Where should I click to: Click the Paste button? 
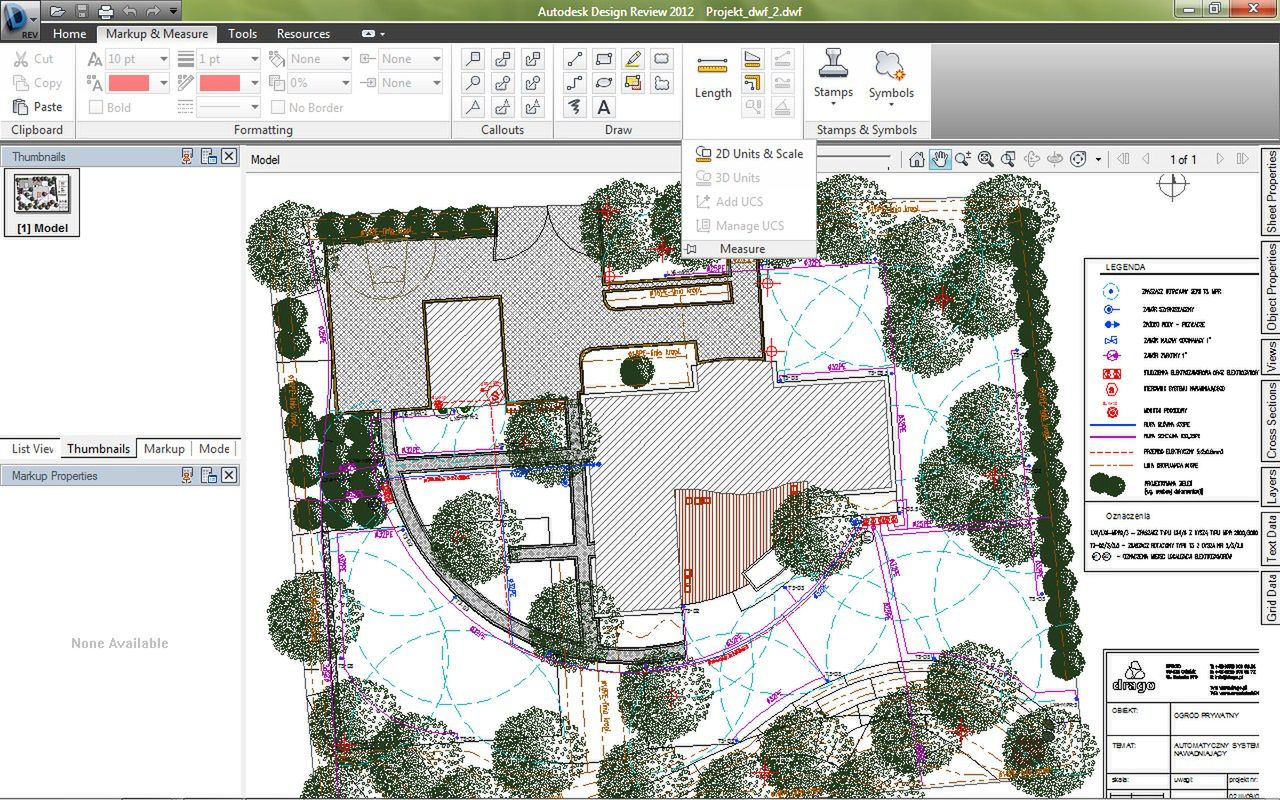pos(38,107)
